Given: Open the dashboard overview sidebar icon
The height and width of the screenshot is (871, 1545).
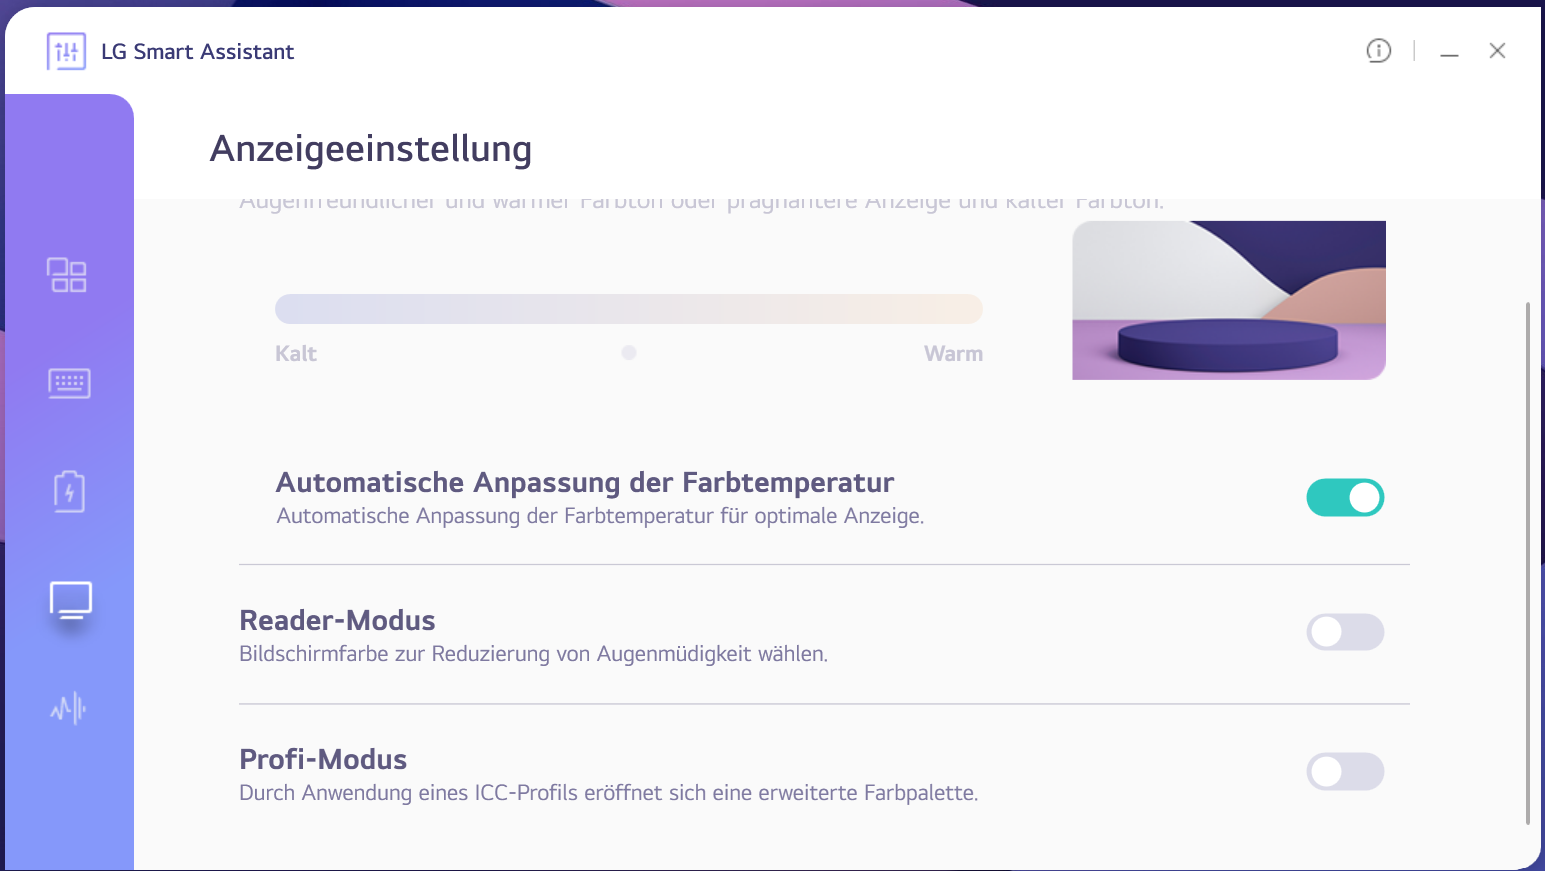Looking at the screenshot, I should [x=67, y=275].
